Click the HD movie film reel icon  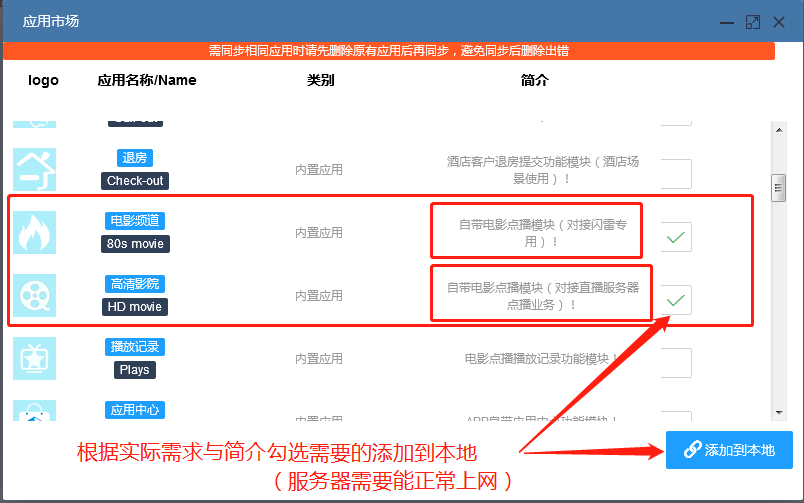coord(35,295)
